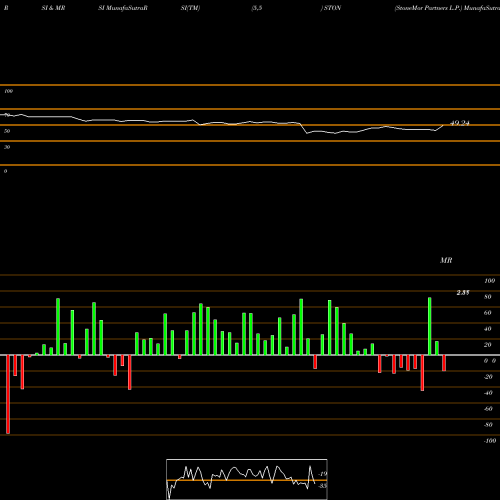
Task: Click the MR value 2.85 label
Action: [x=463, y=293]
